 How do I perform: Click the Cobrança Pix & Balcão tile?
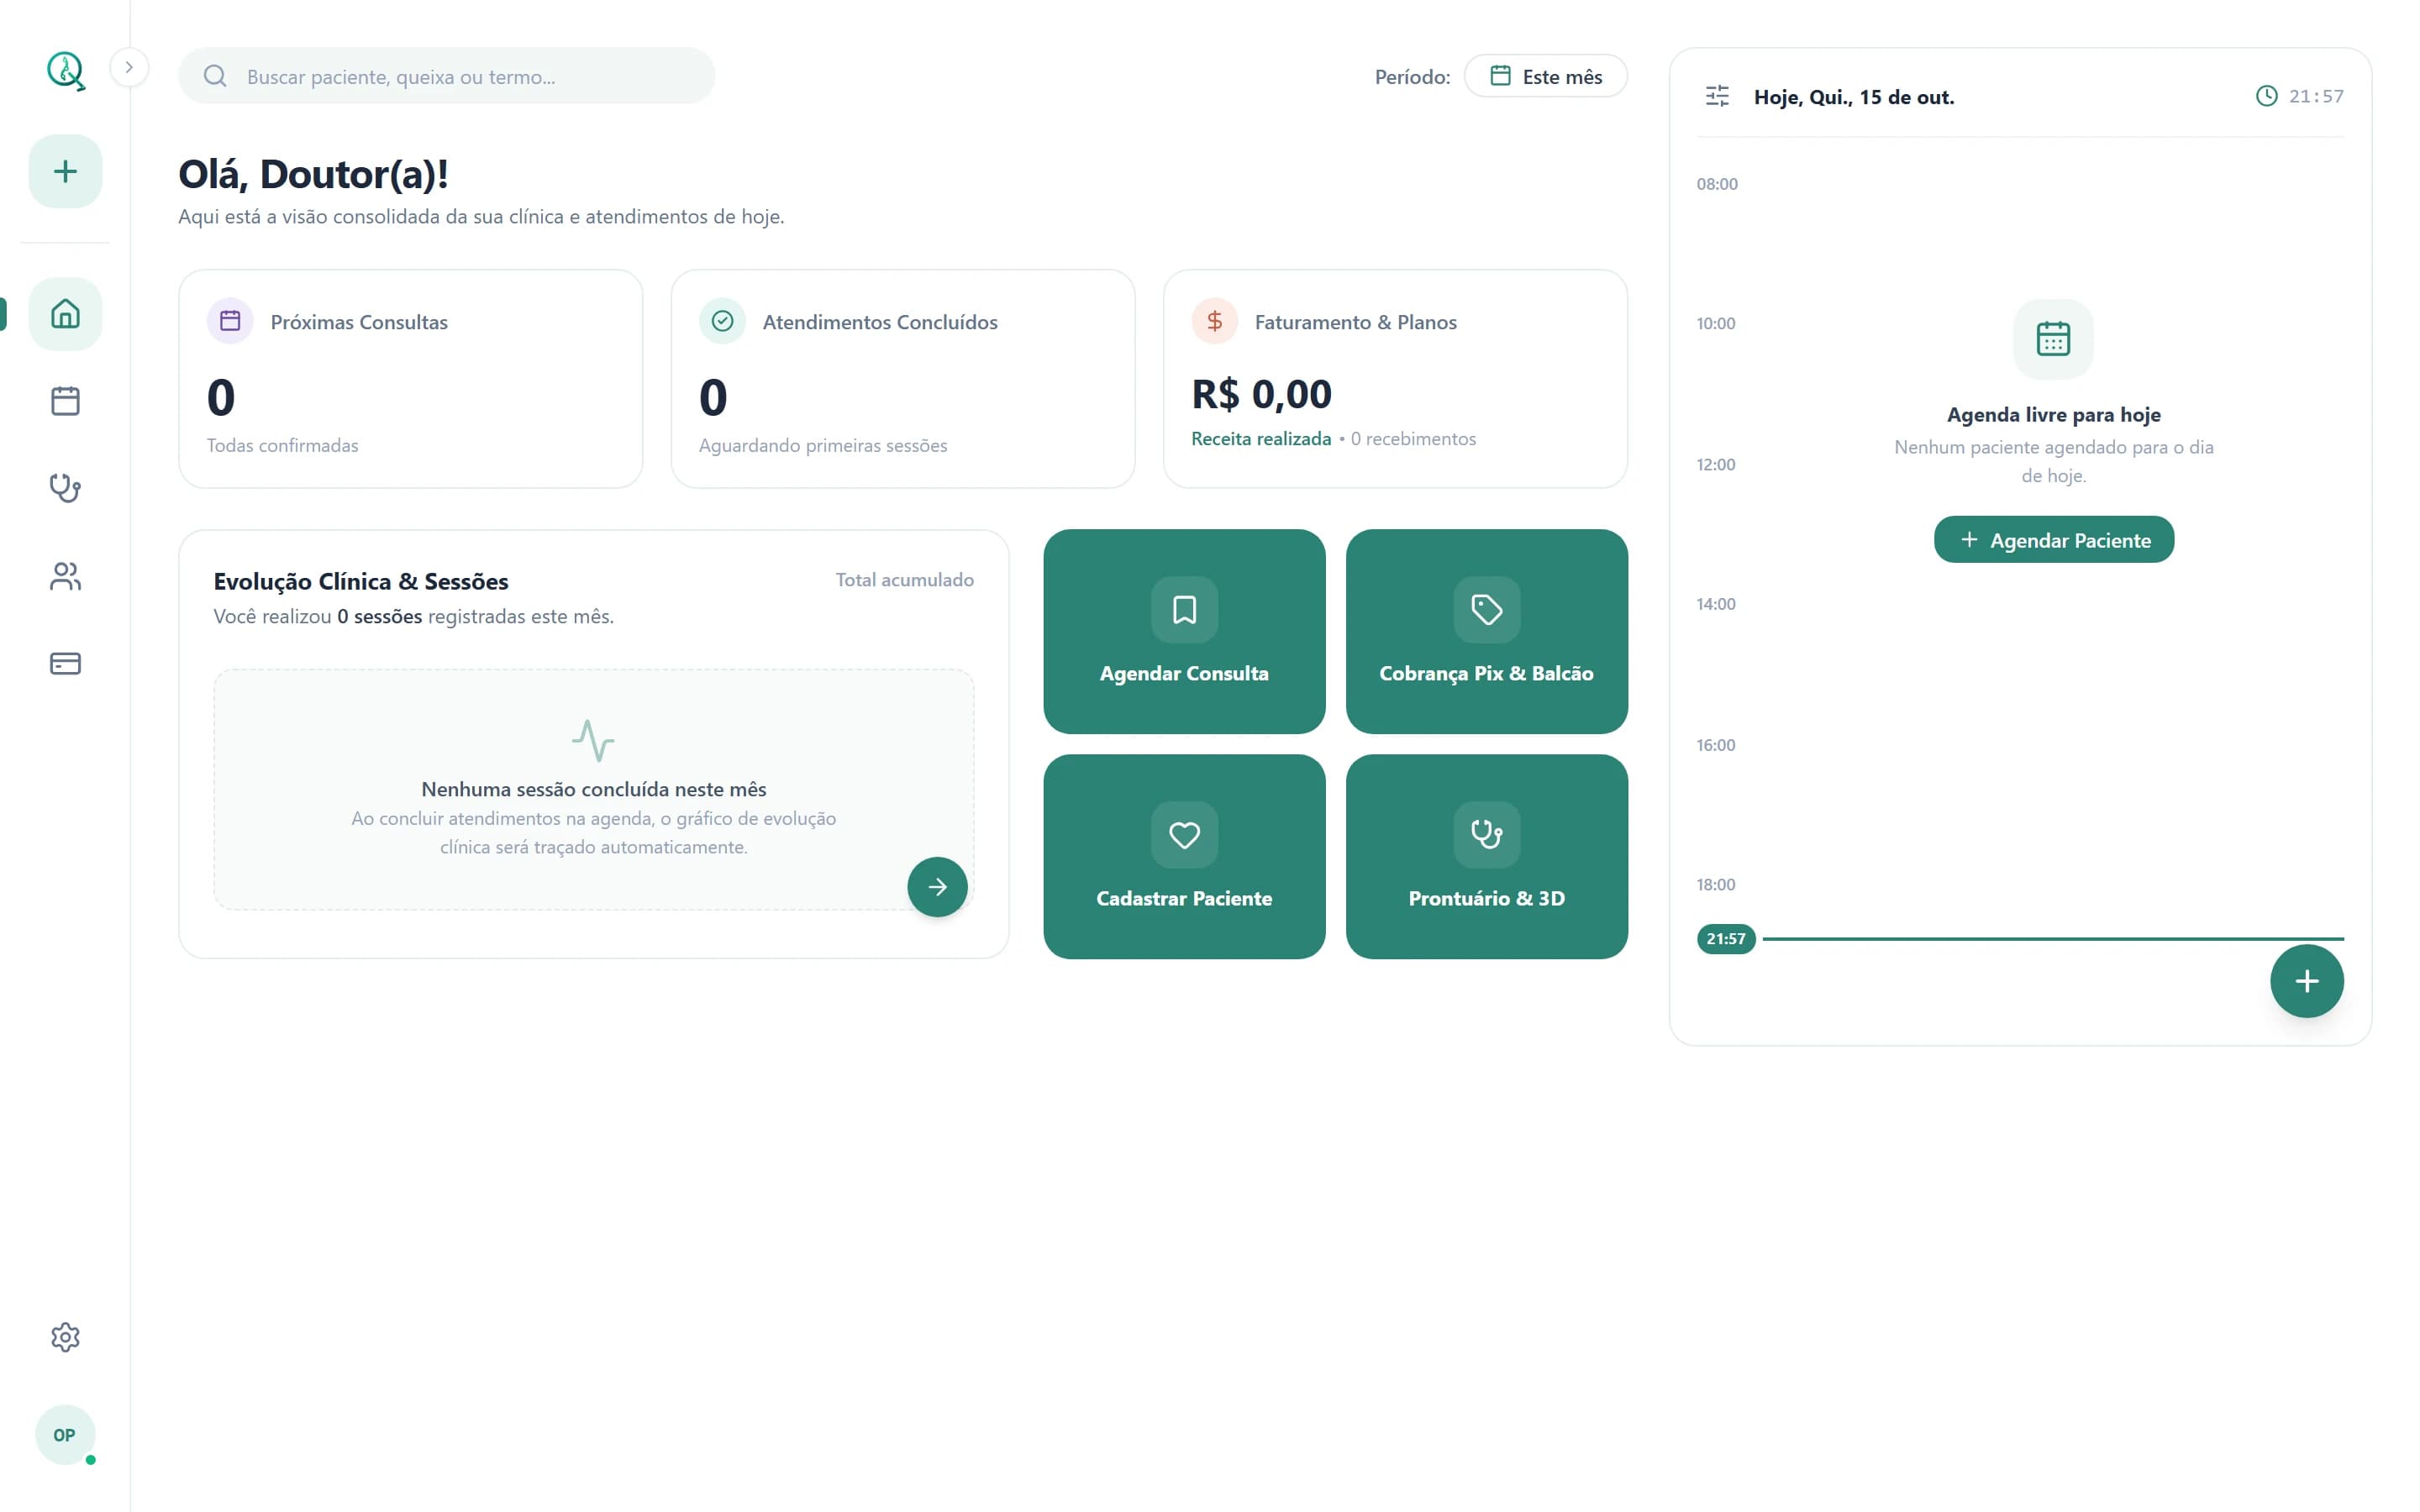(x=1486, y=632)
